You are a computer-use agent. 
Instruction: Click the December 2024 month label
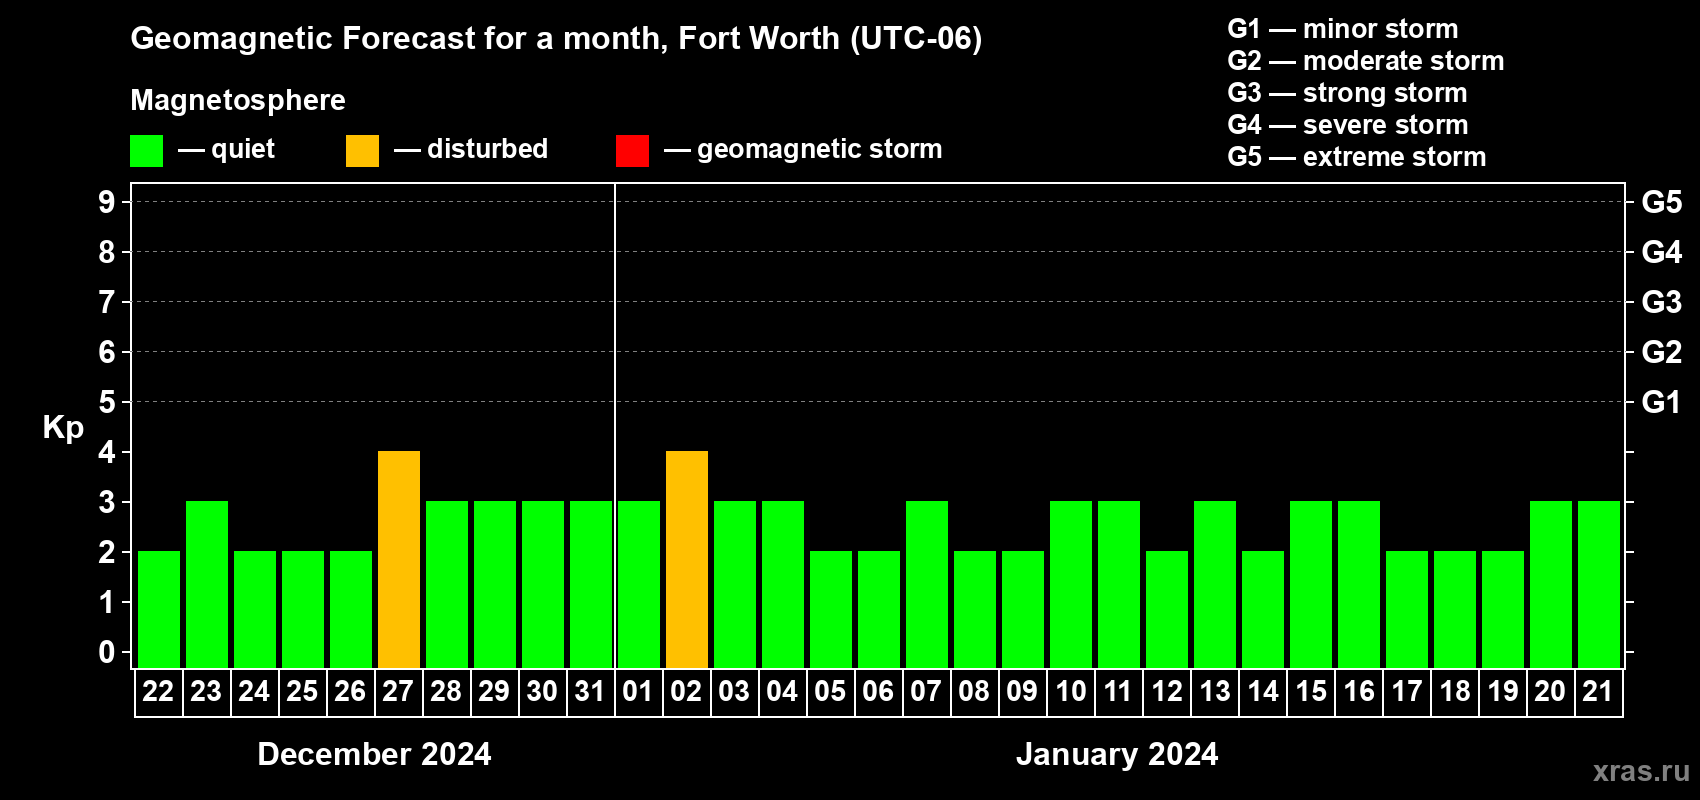pyautogui.click(x=374, y=754)
